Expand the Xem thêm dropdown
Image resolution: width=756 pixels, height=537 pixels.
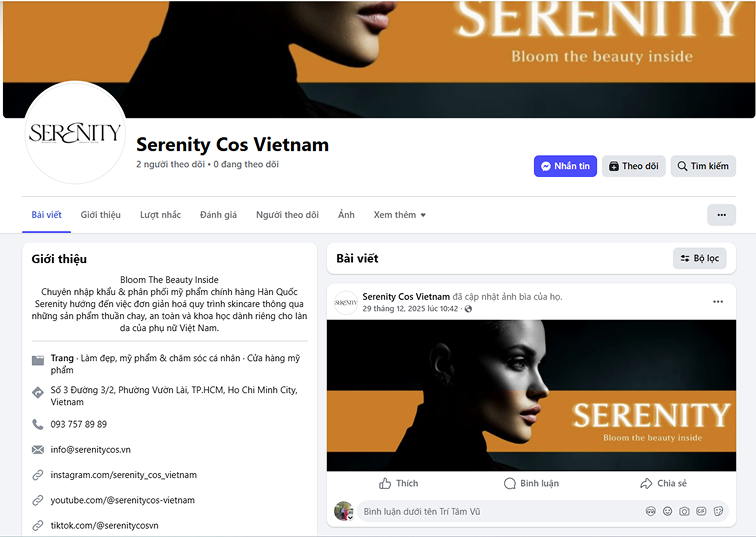pos(399,215)
